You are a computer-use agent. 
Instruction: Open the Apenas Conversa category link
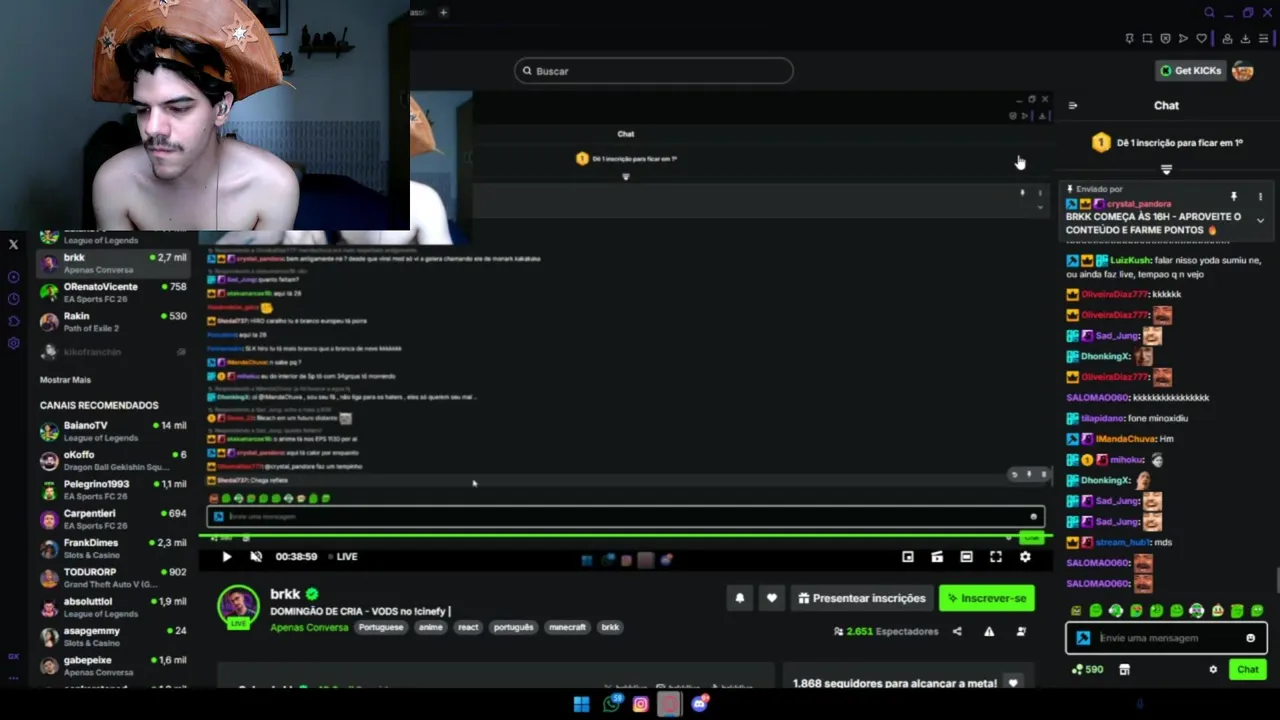tap(309, 627)
